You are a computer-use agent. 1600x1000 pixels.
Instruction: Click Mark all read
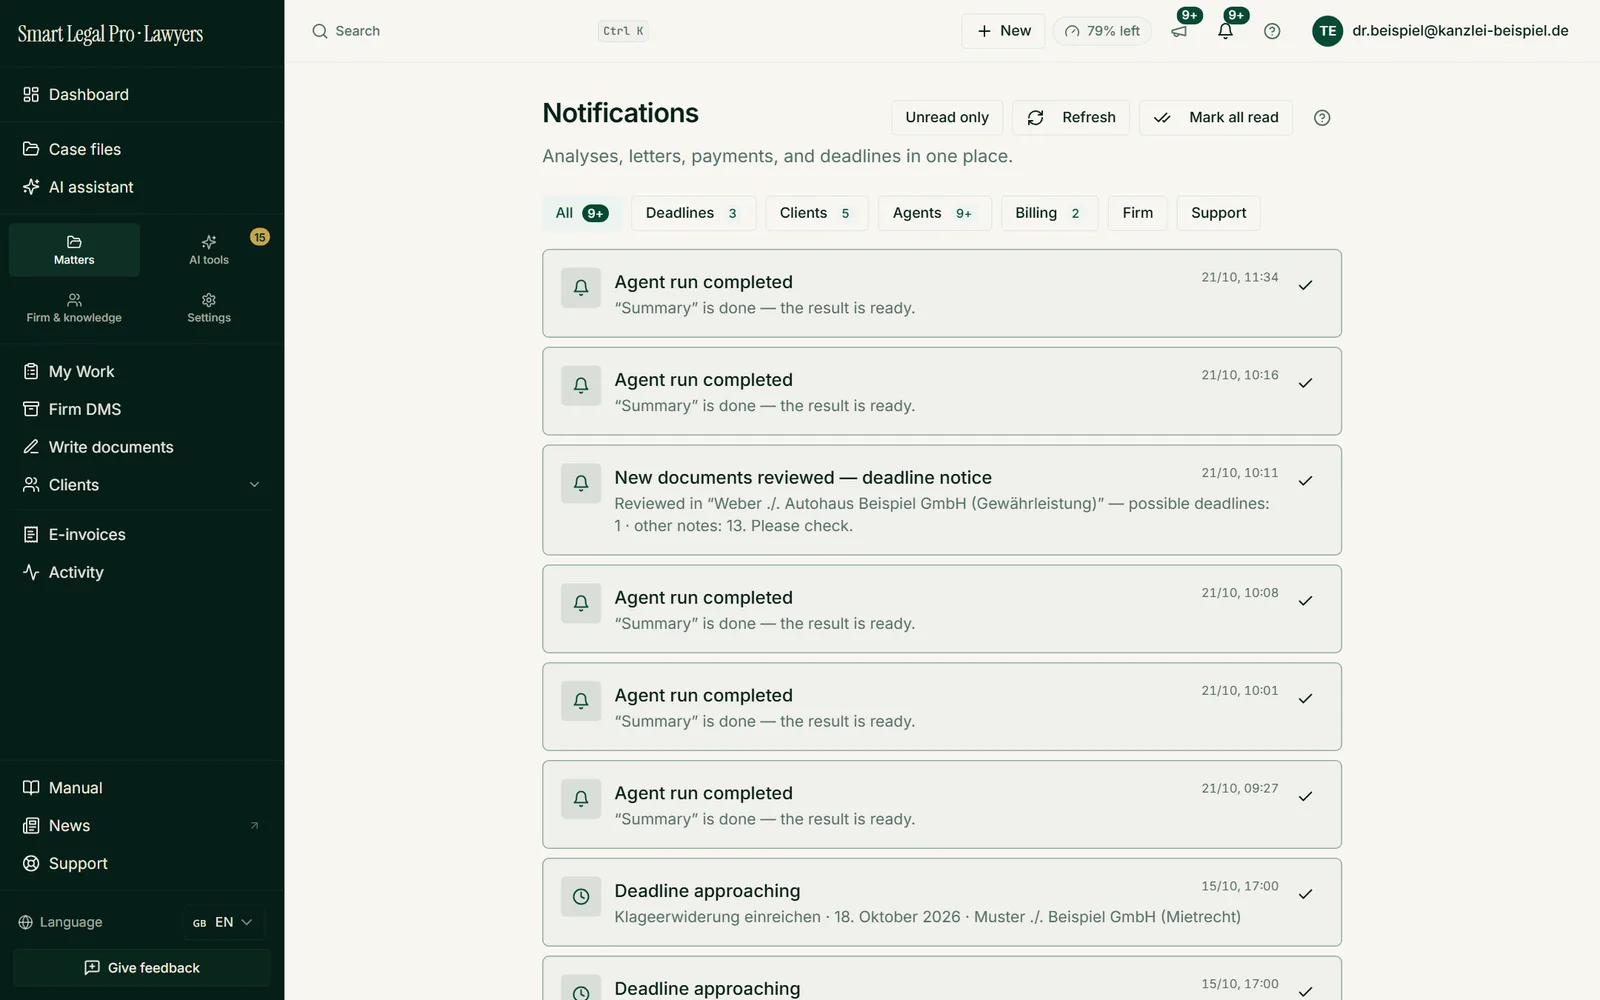point(1216,118)
